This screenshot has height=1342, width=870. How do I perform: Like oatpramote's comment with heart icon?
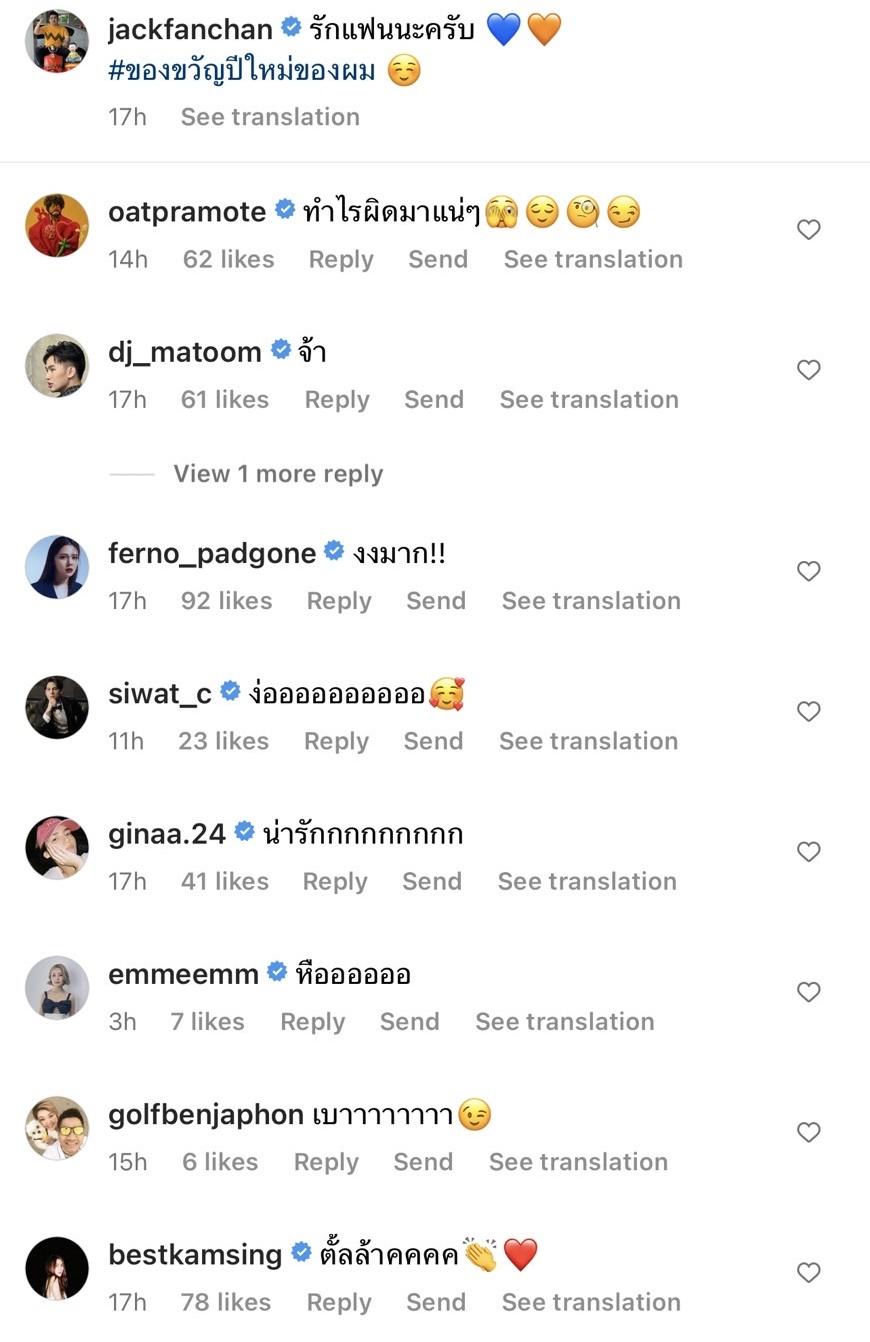click(808, 230)
